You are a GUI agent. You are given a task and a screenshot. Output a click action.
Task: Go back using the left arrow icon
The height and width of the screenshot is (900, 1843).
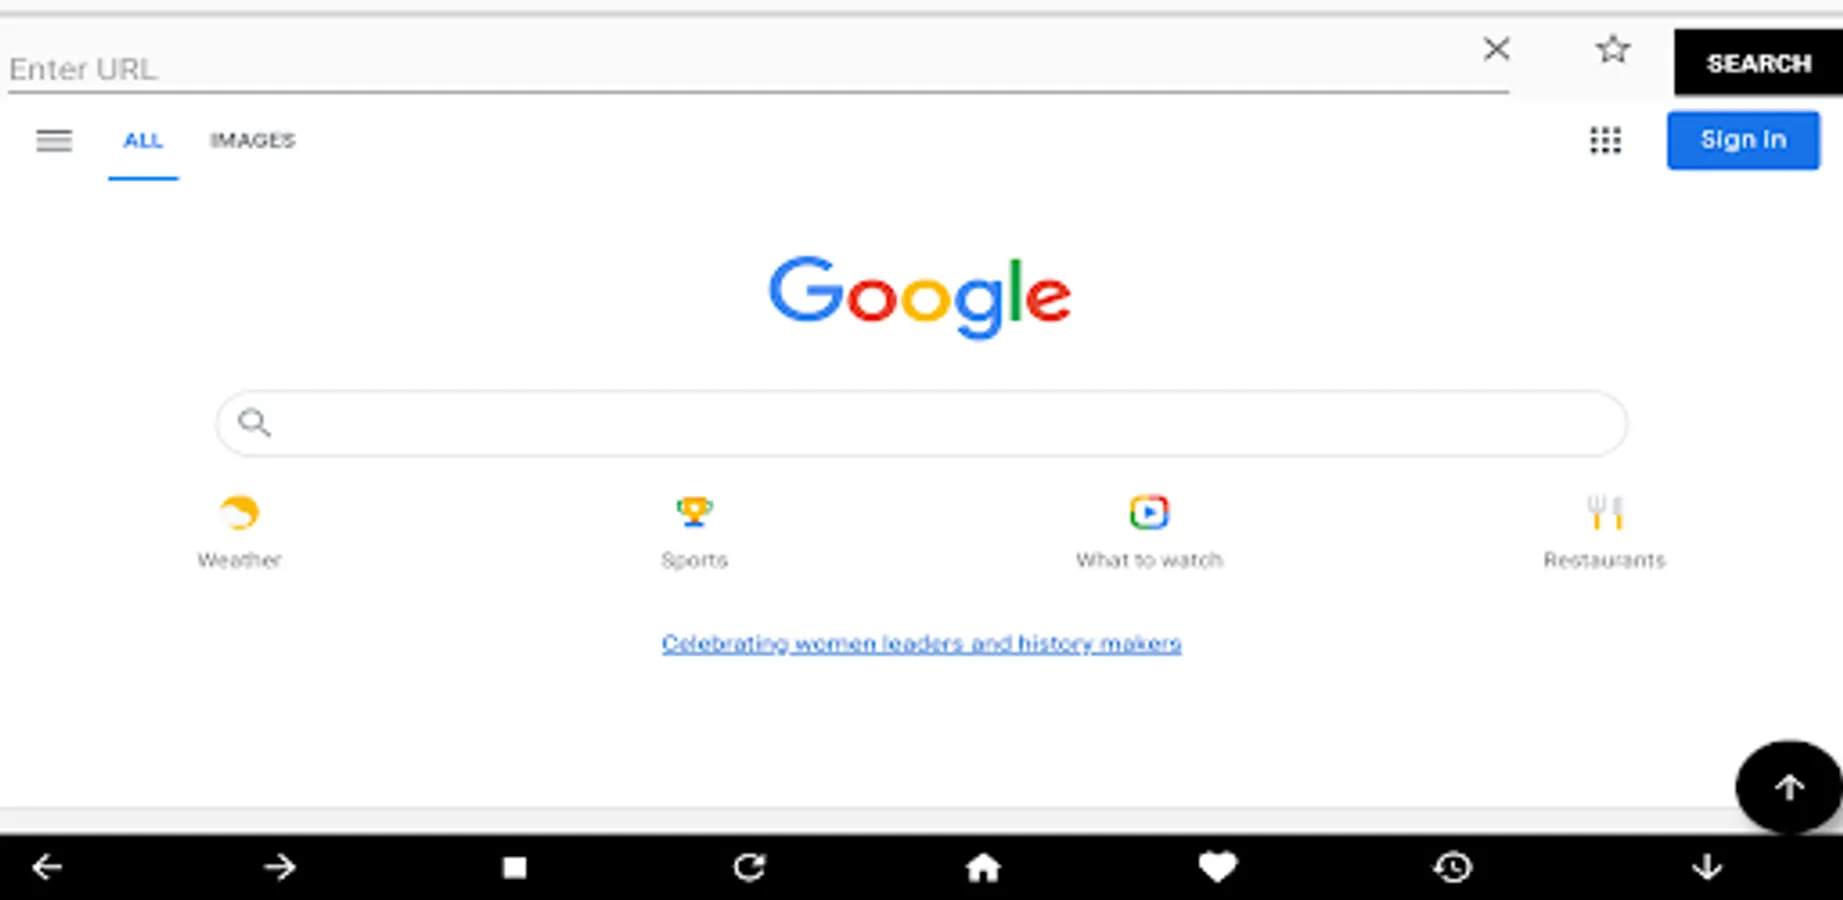tap(47, 867)
